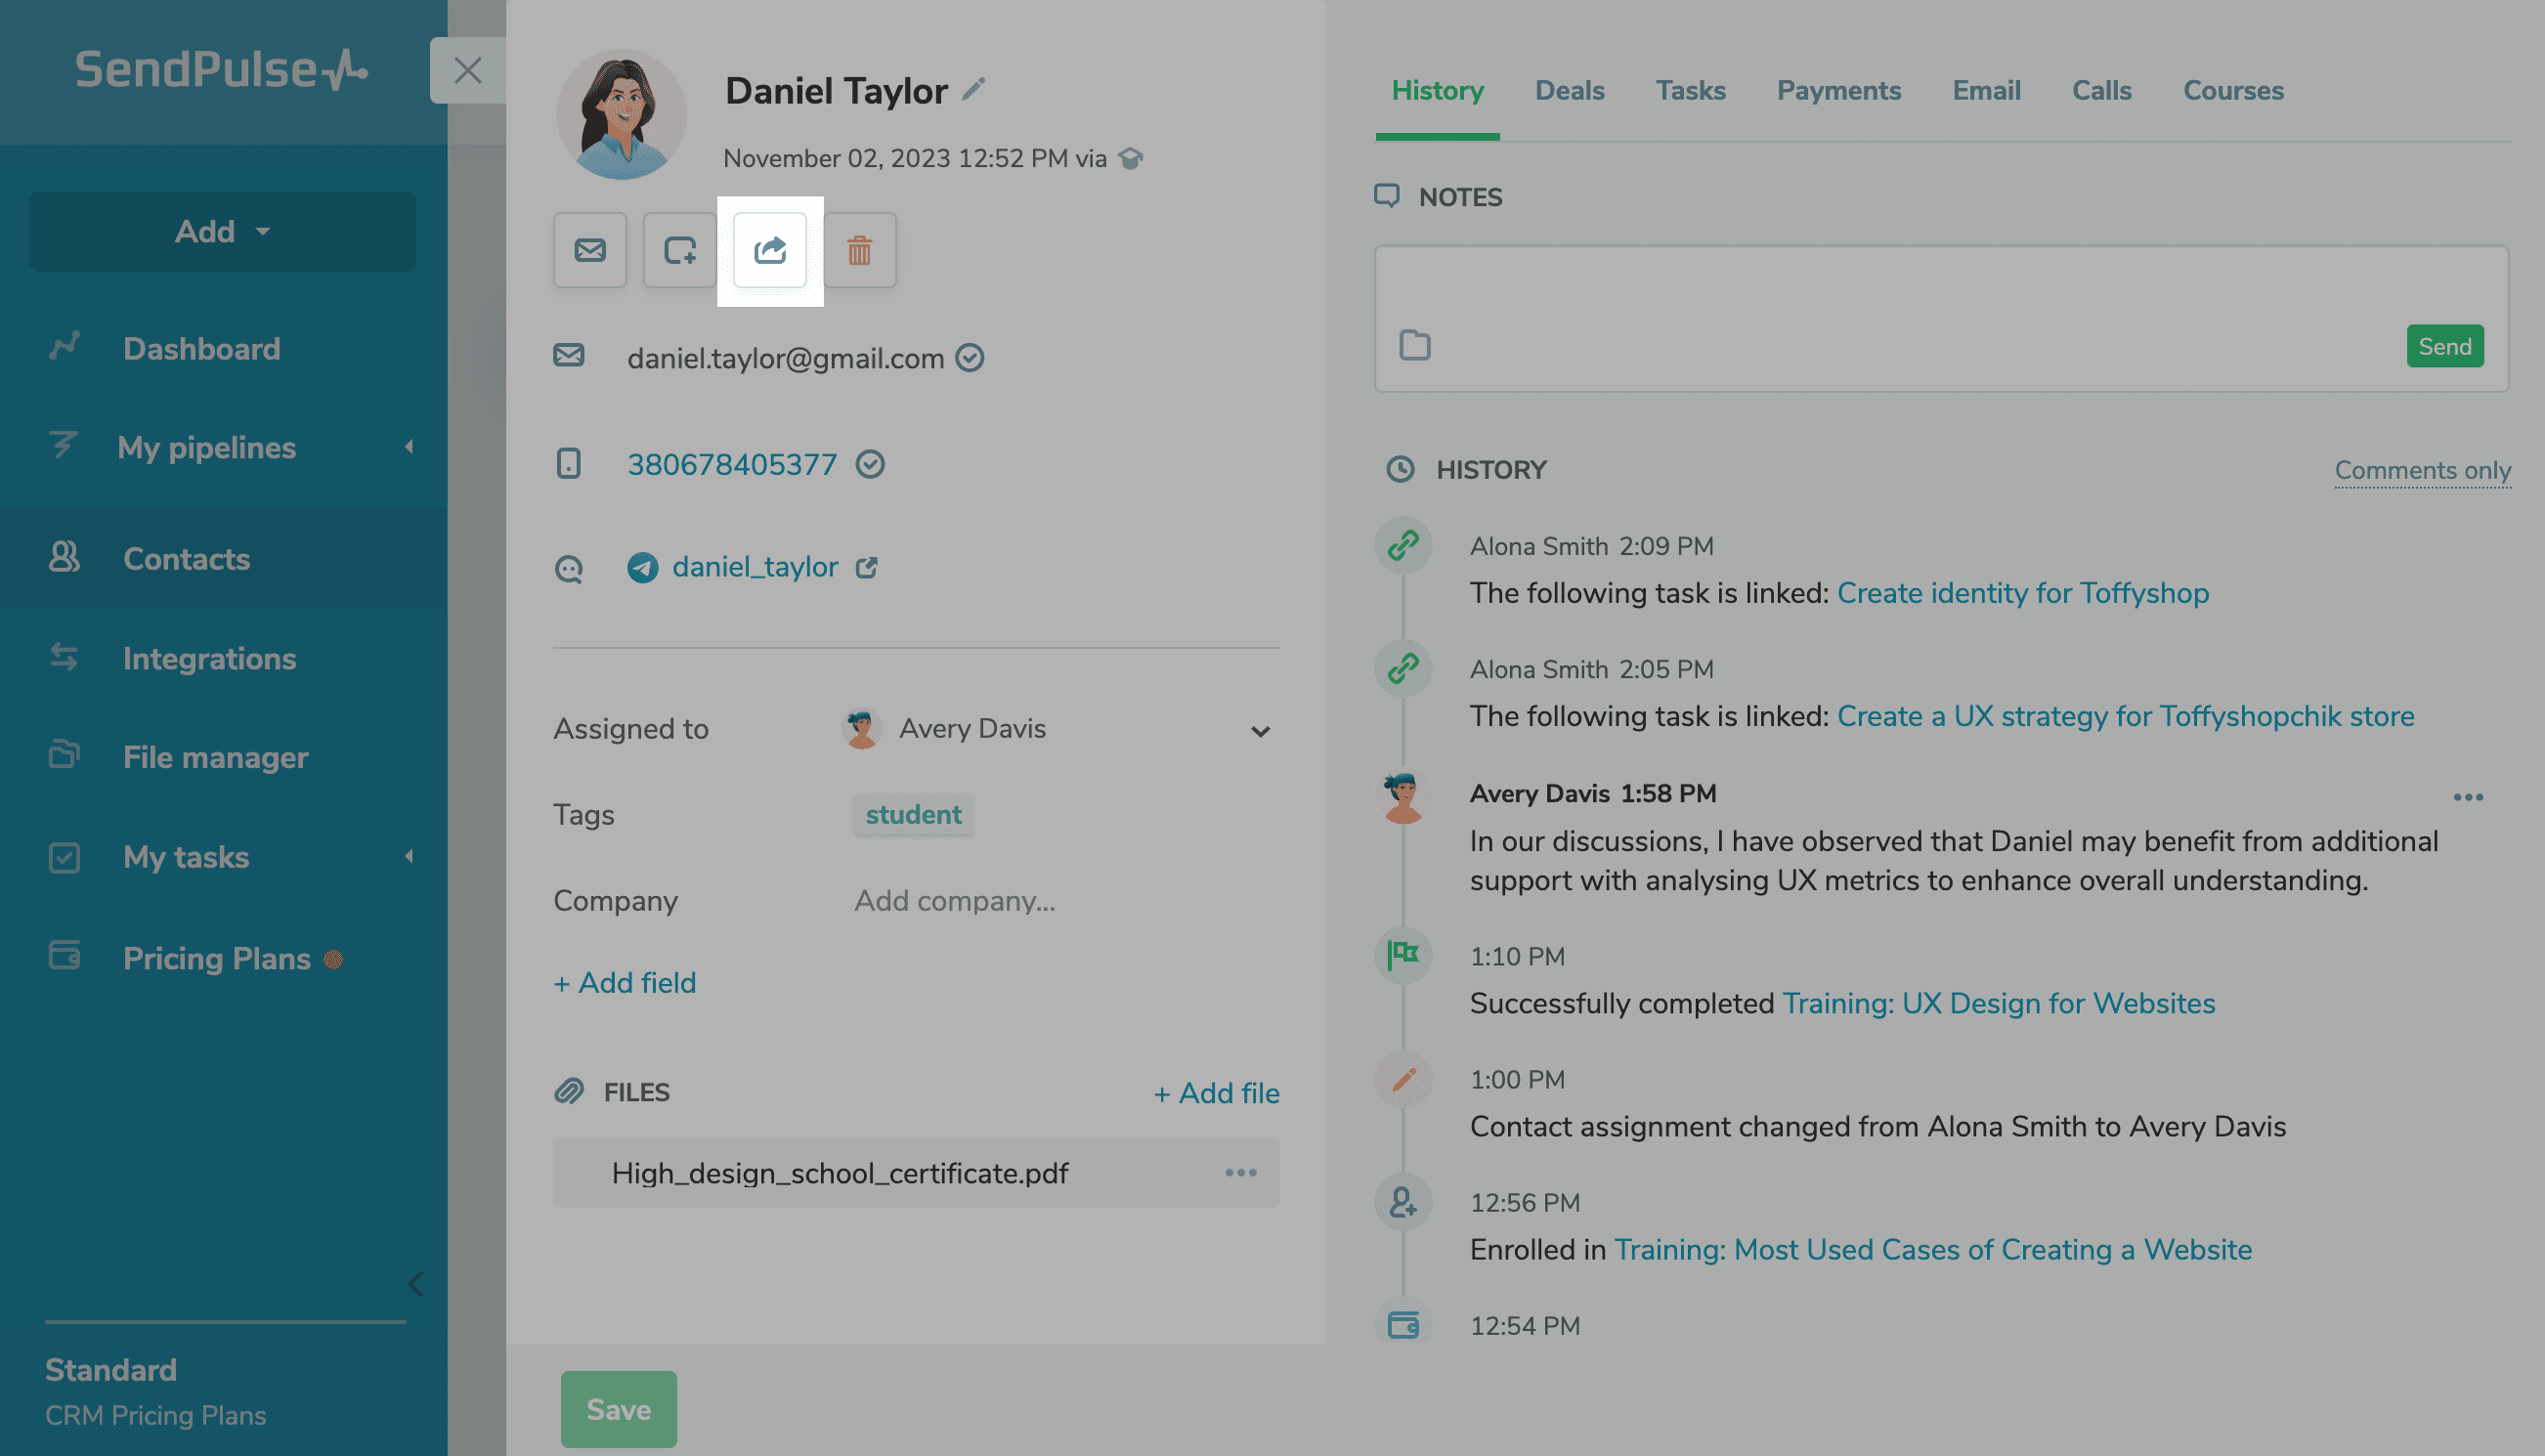Click the History clock icon

[x=1400, y=470]
